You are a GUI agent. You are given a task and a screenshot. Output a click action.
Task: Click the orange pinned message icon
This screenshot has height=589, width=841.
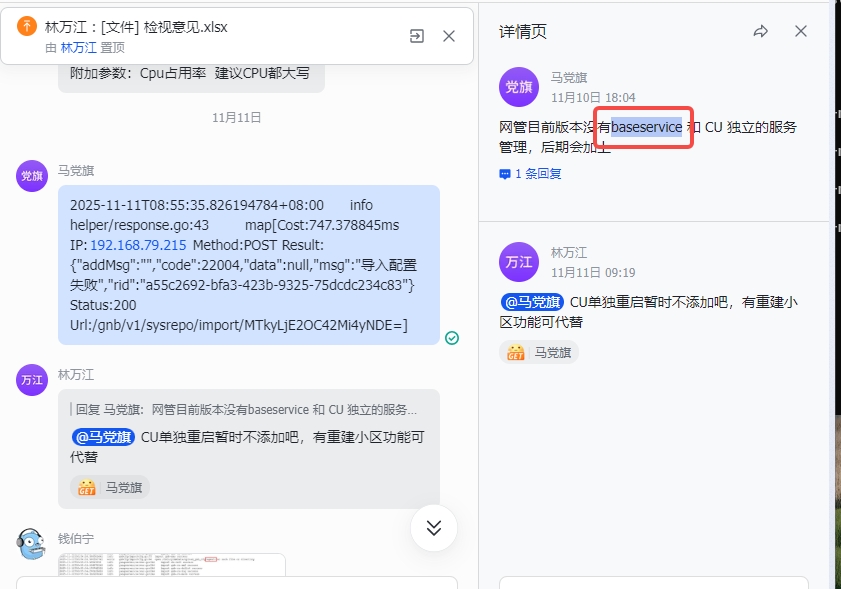pyautogui.click(x=27, y=26)
